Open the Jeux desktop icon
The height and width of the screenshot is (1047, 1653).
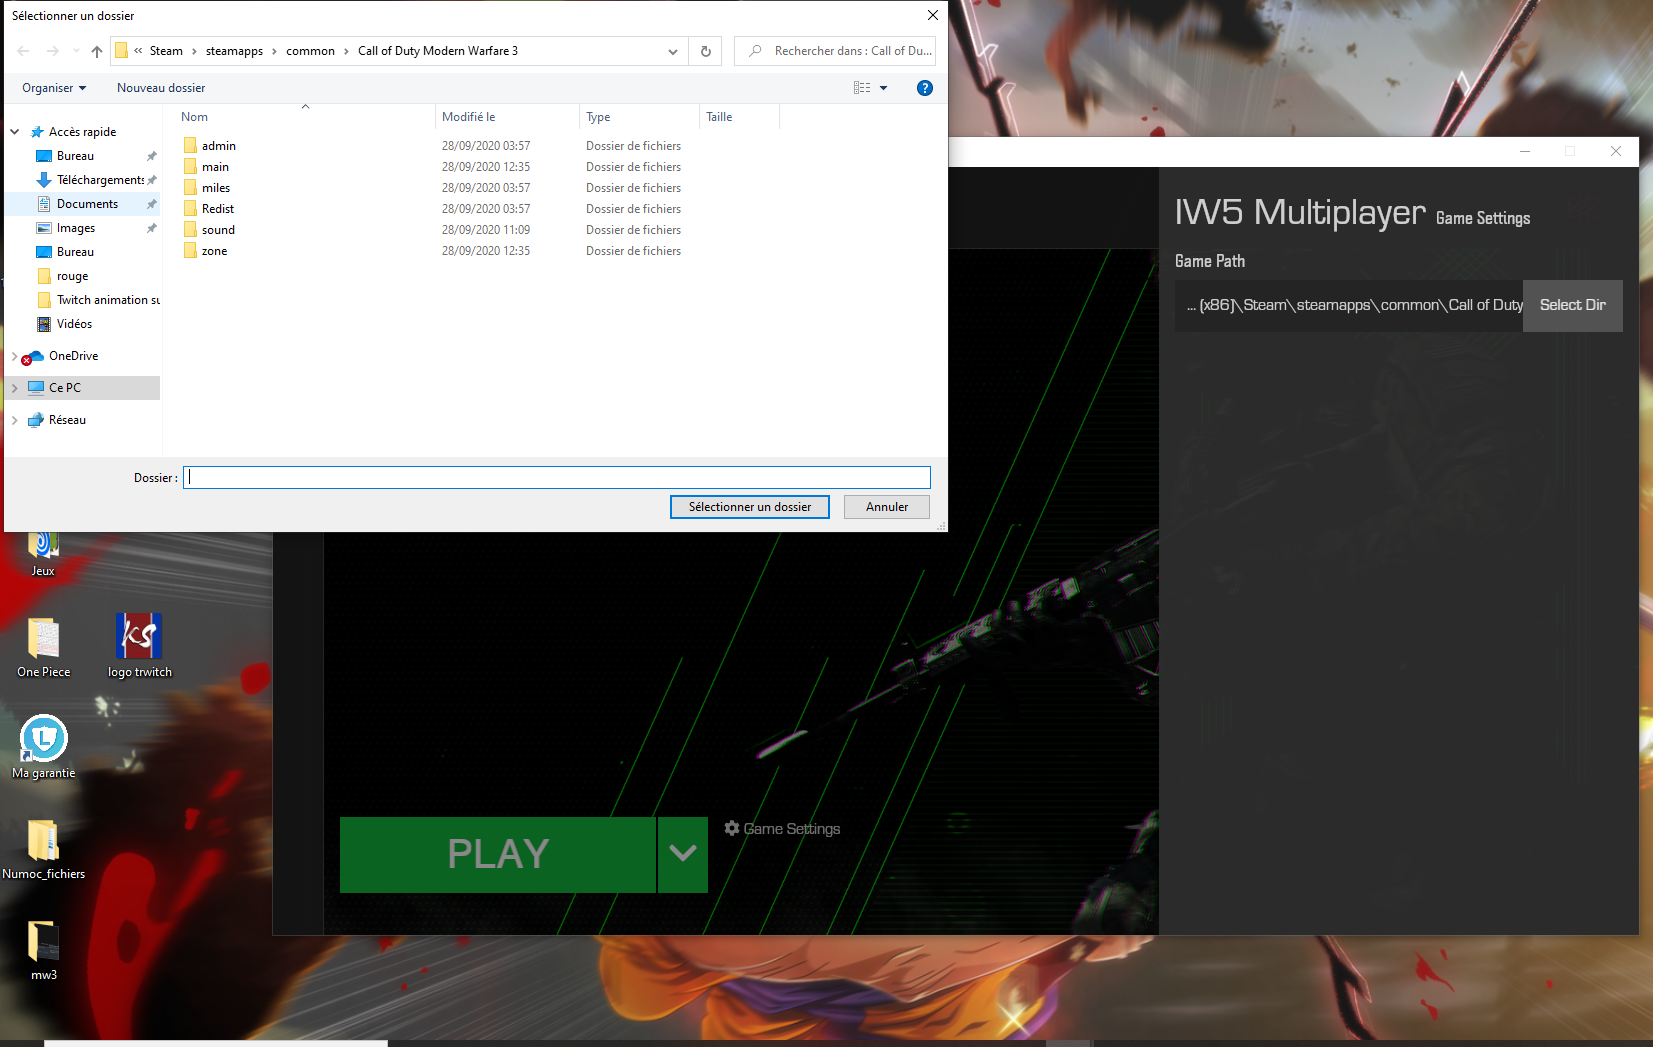coord(43,552)
